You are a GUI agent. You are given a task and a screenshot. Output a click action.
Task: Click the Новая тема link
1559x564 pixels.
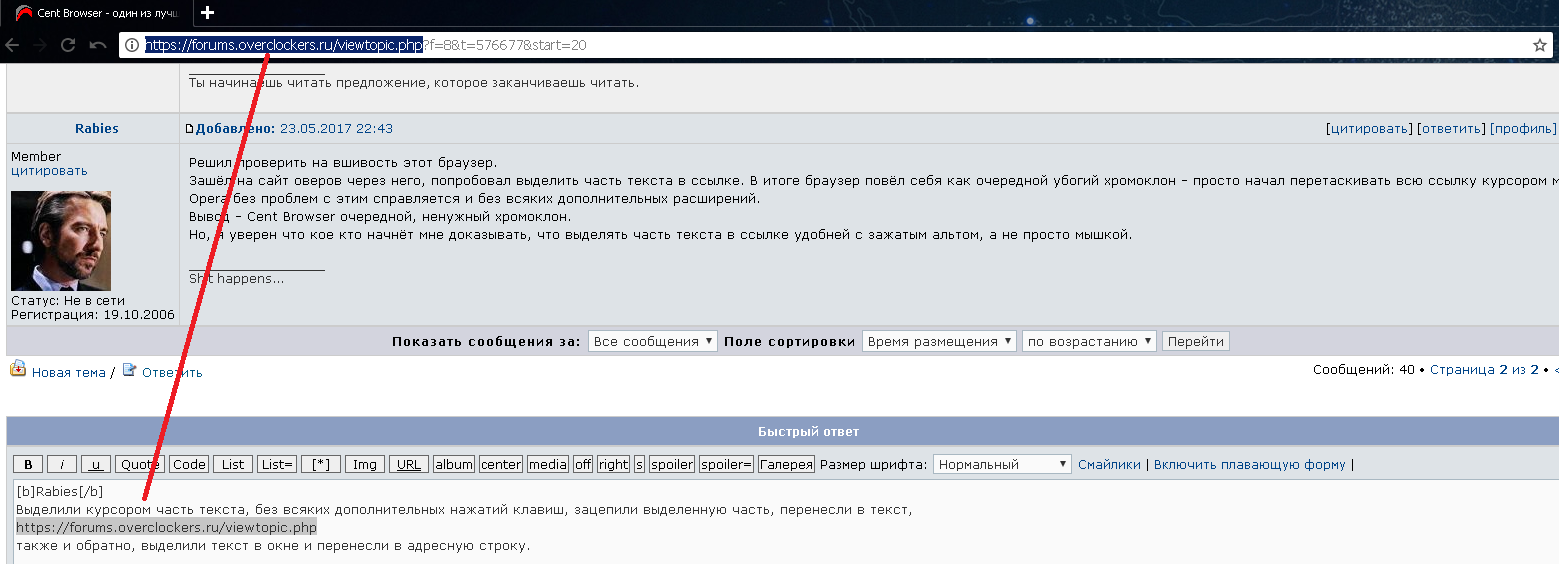[x=68, y=372]
